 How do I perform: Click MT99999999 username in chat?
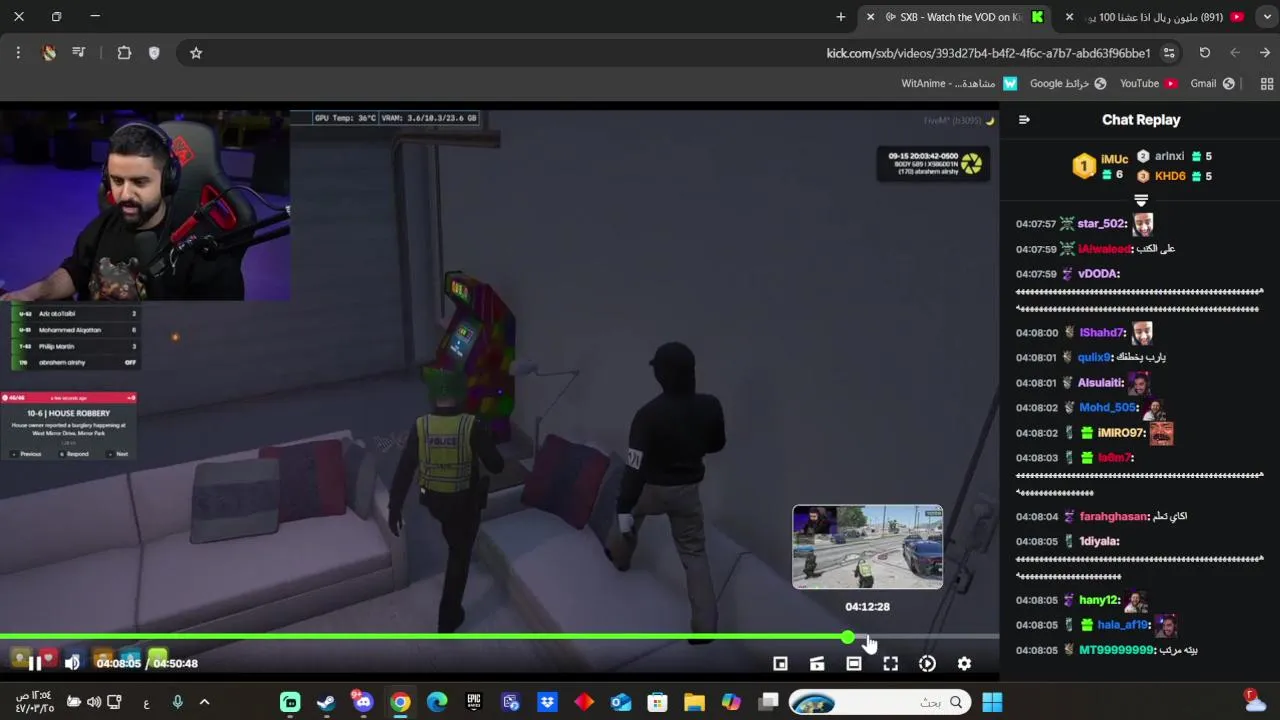click(x=1117, y=650)
